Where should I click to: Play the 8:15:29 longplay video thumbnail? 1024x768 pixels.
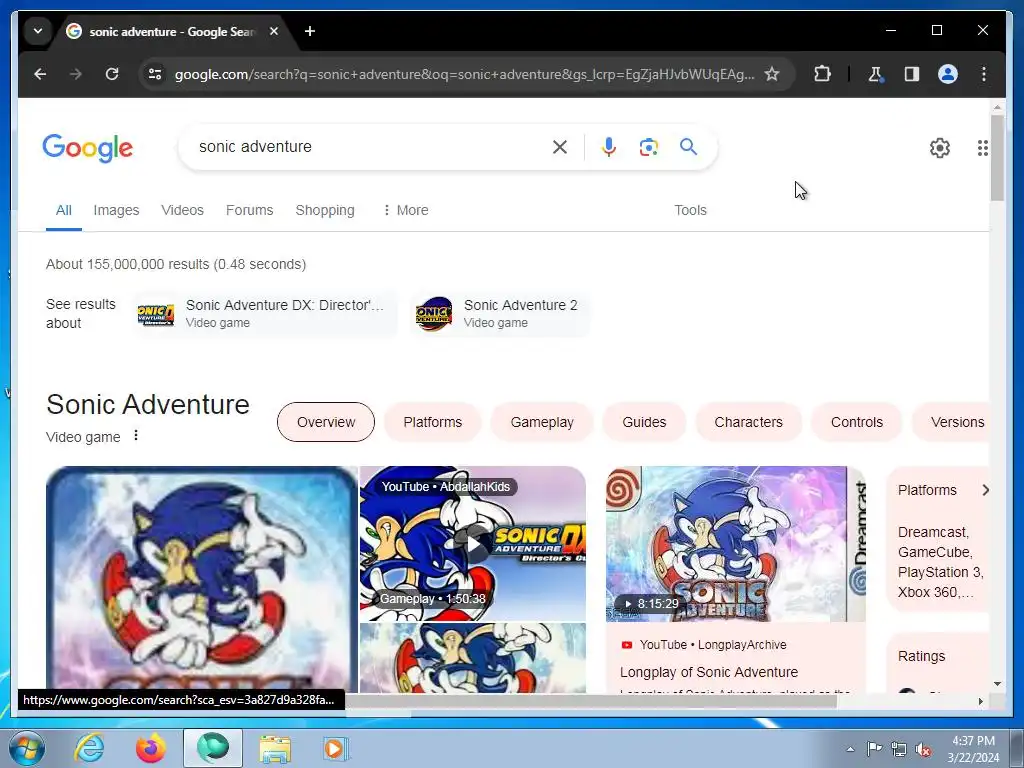point(736,543)
